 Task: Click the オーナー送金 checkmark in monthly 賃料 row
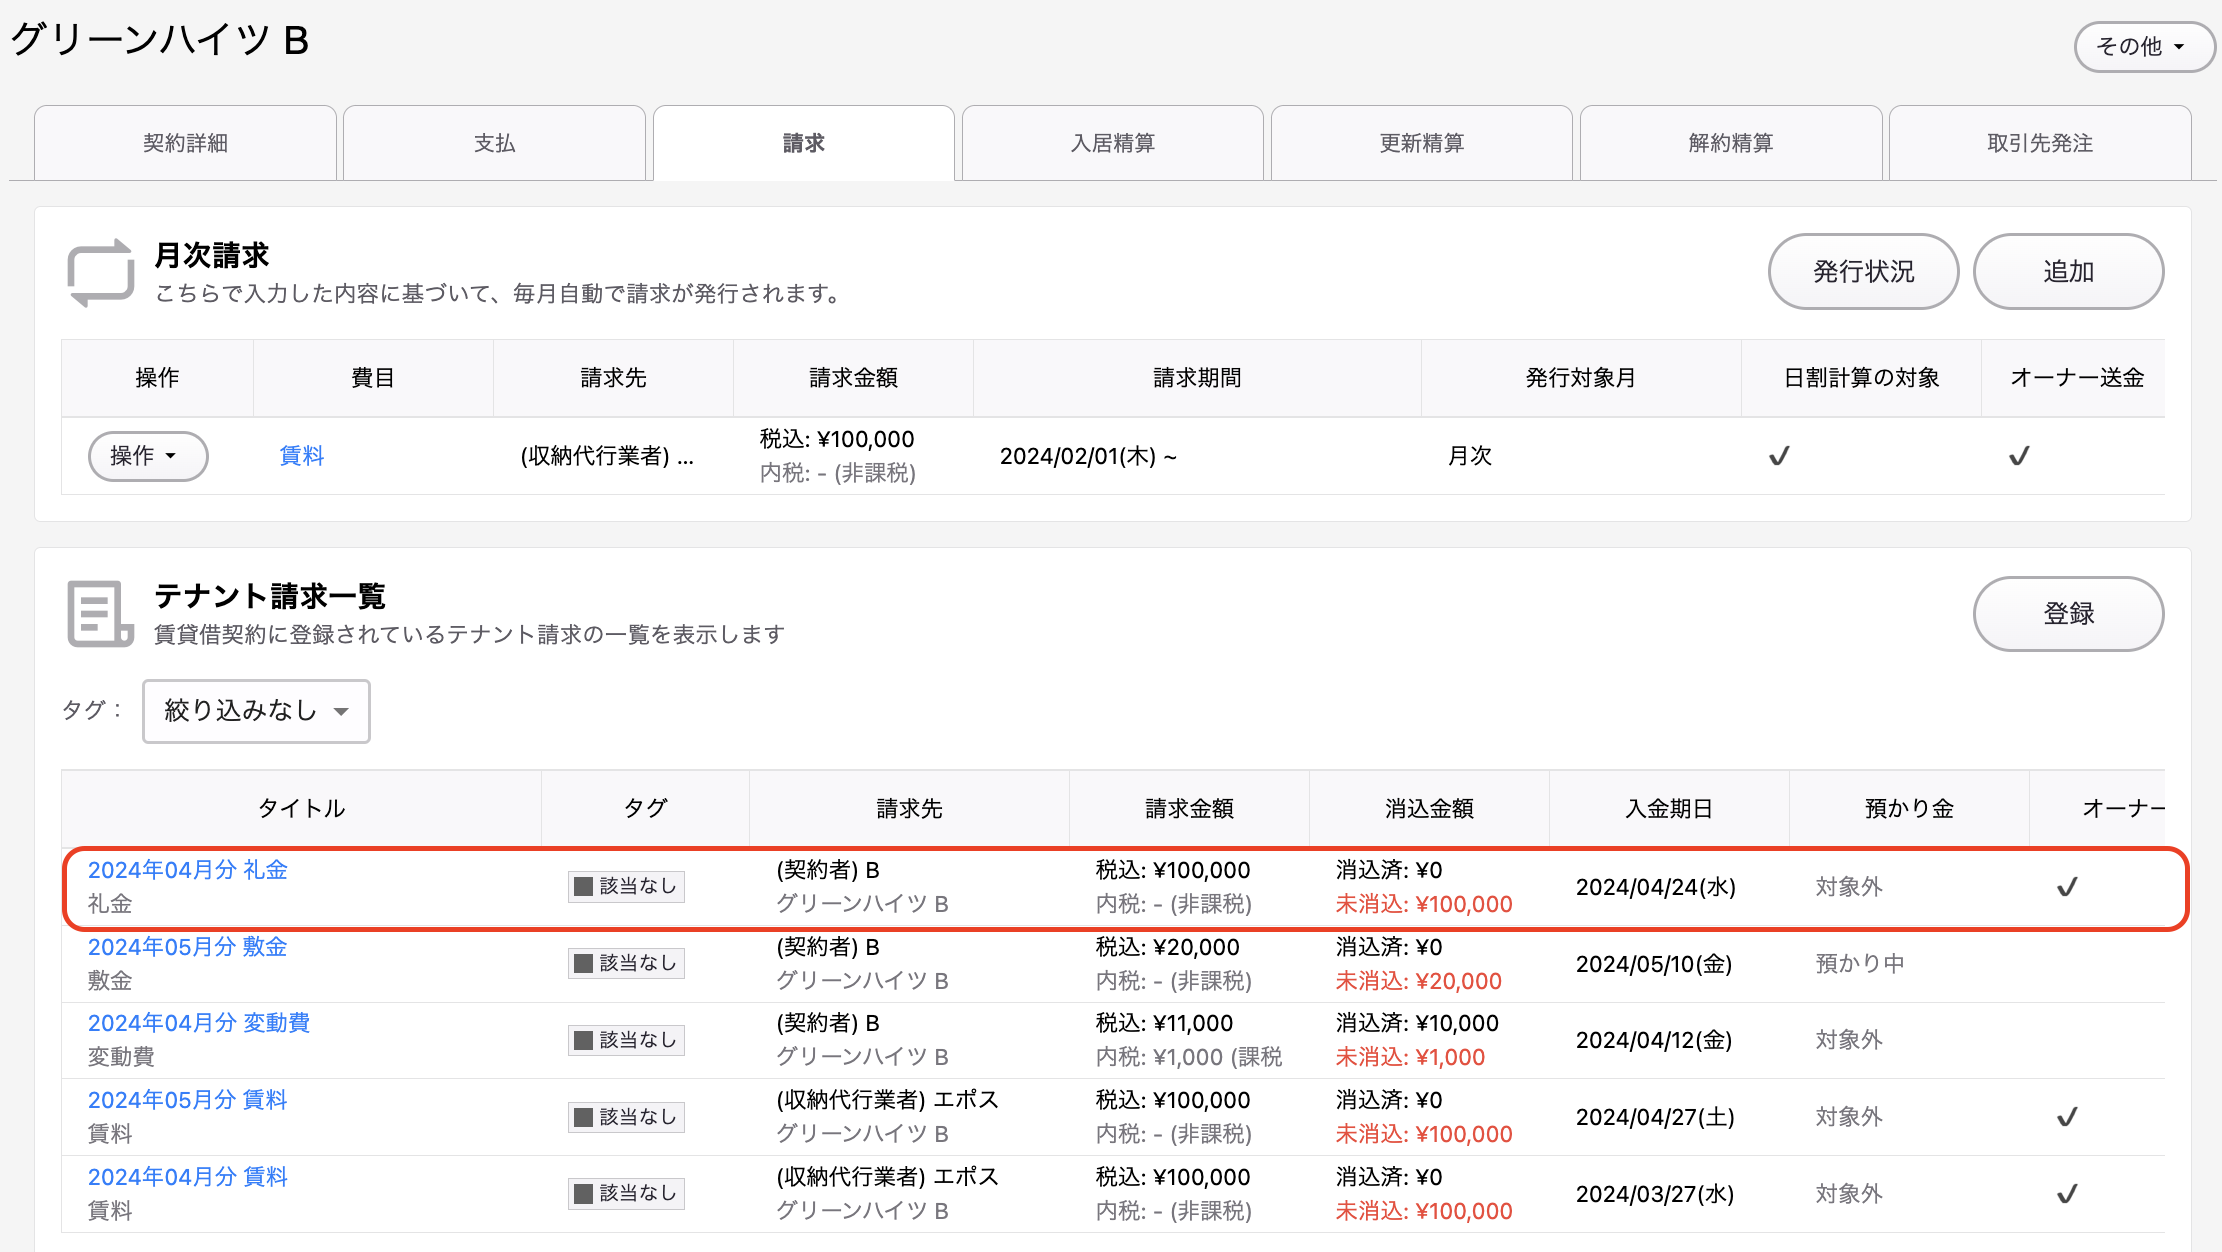(2019, 456)
